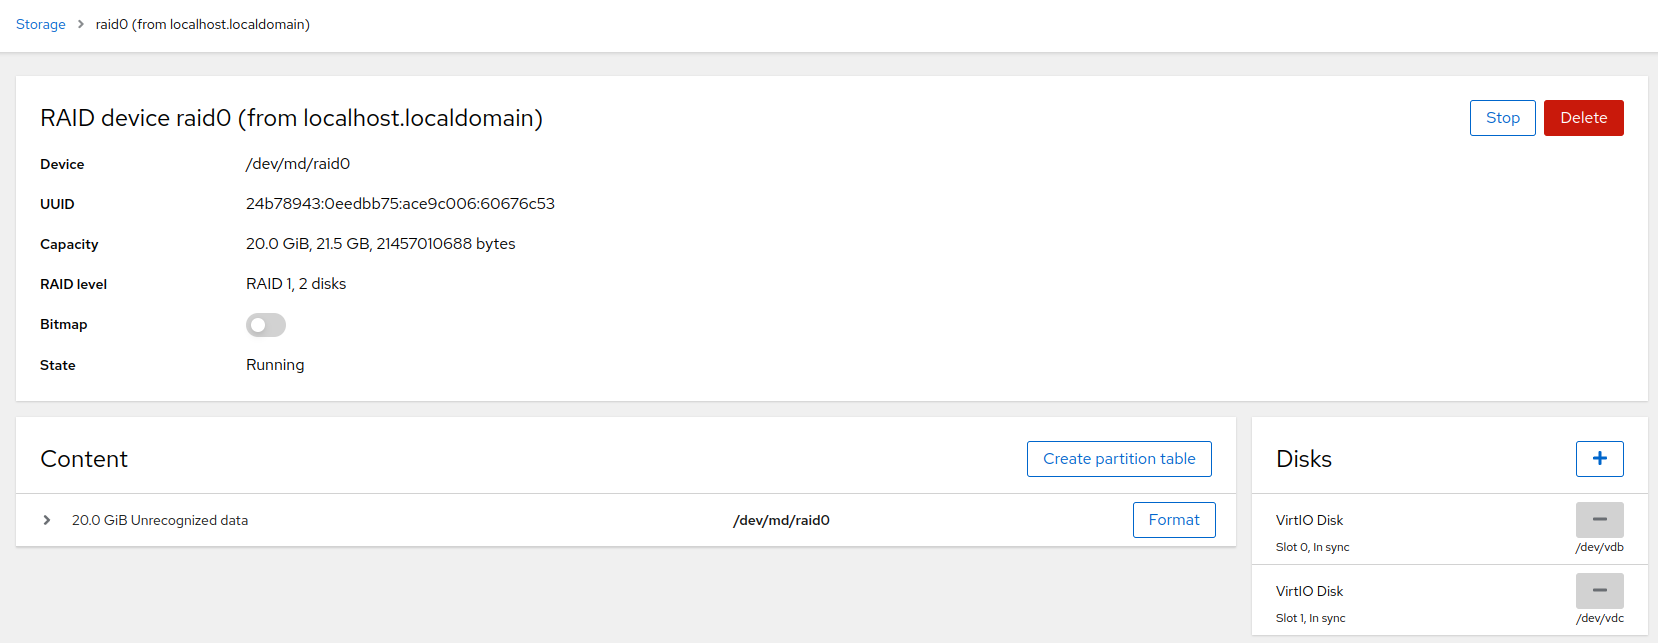Screen dimensions: 1658x643
Task: Toggle the Bitmap switch
Action: coord(266,325)
